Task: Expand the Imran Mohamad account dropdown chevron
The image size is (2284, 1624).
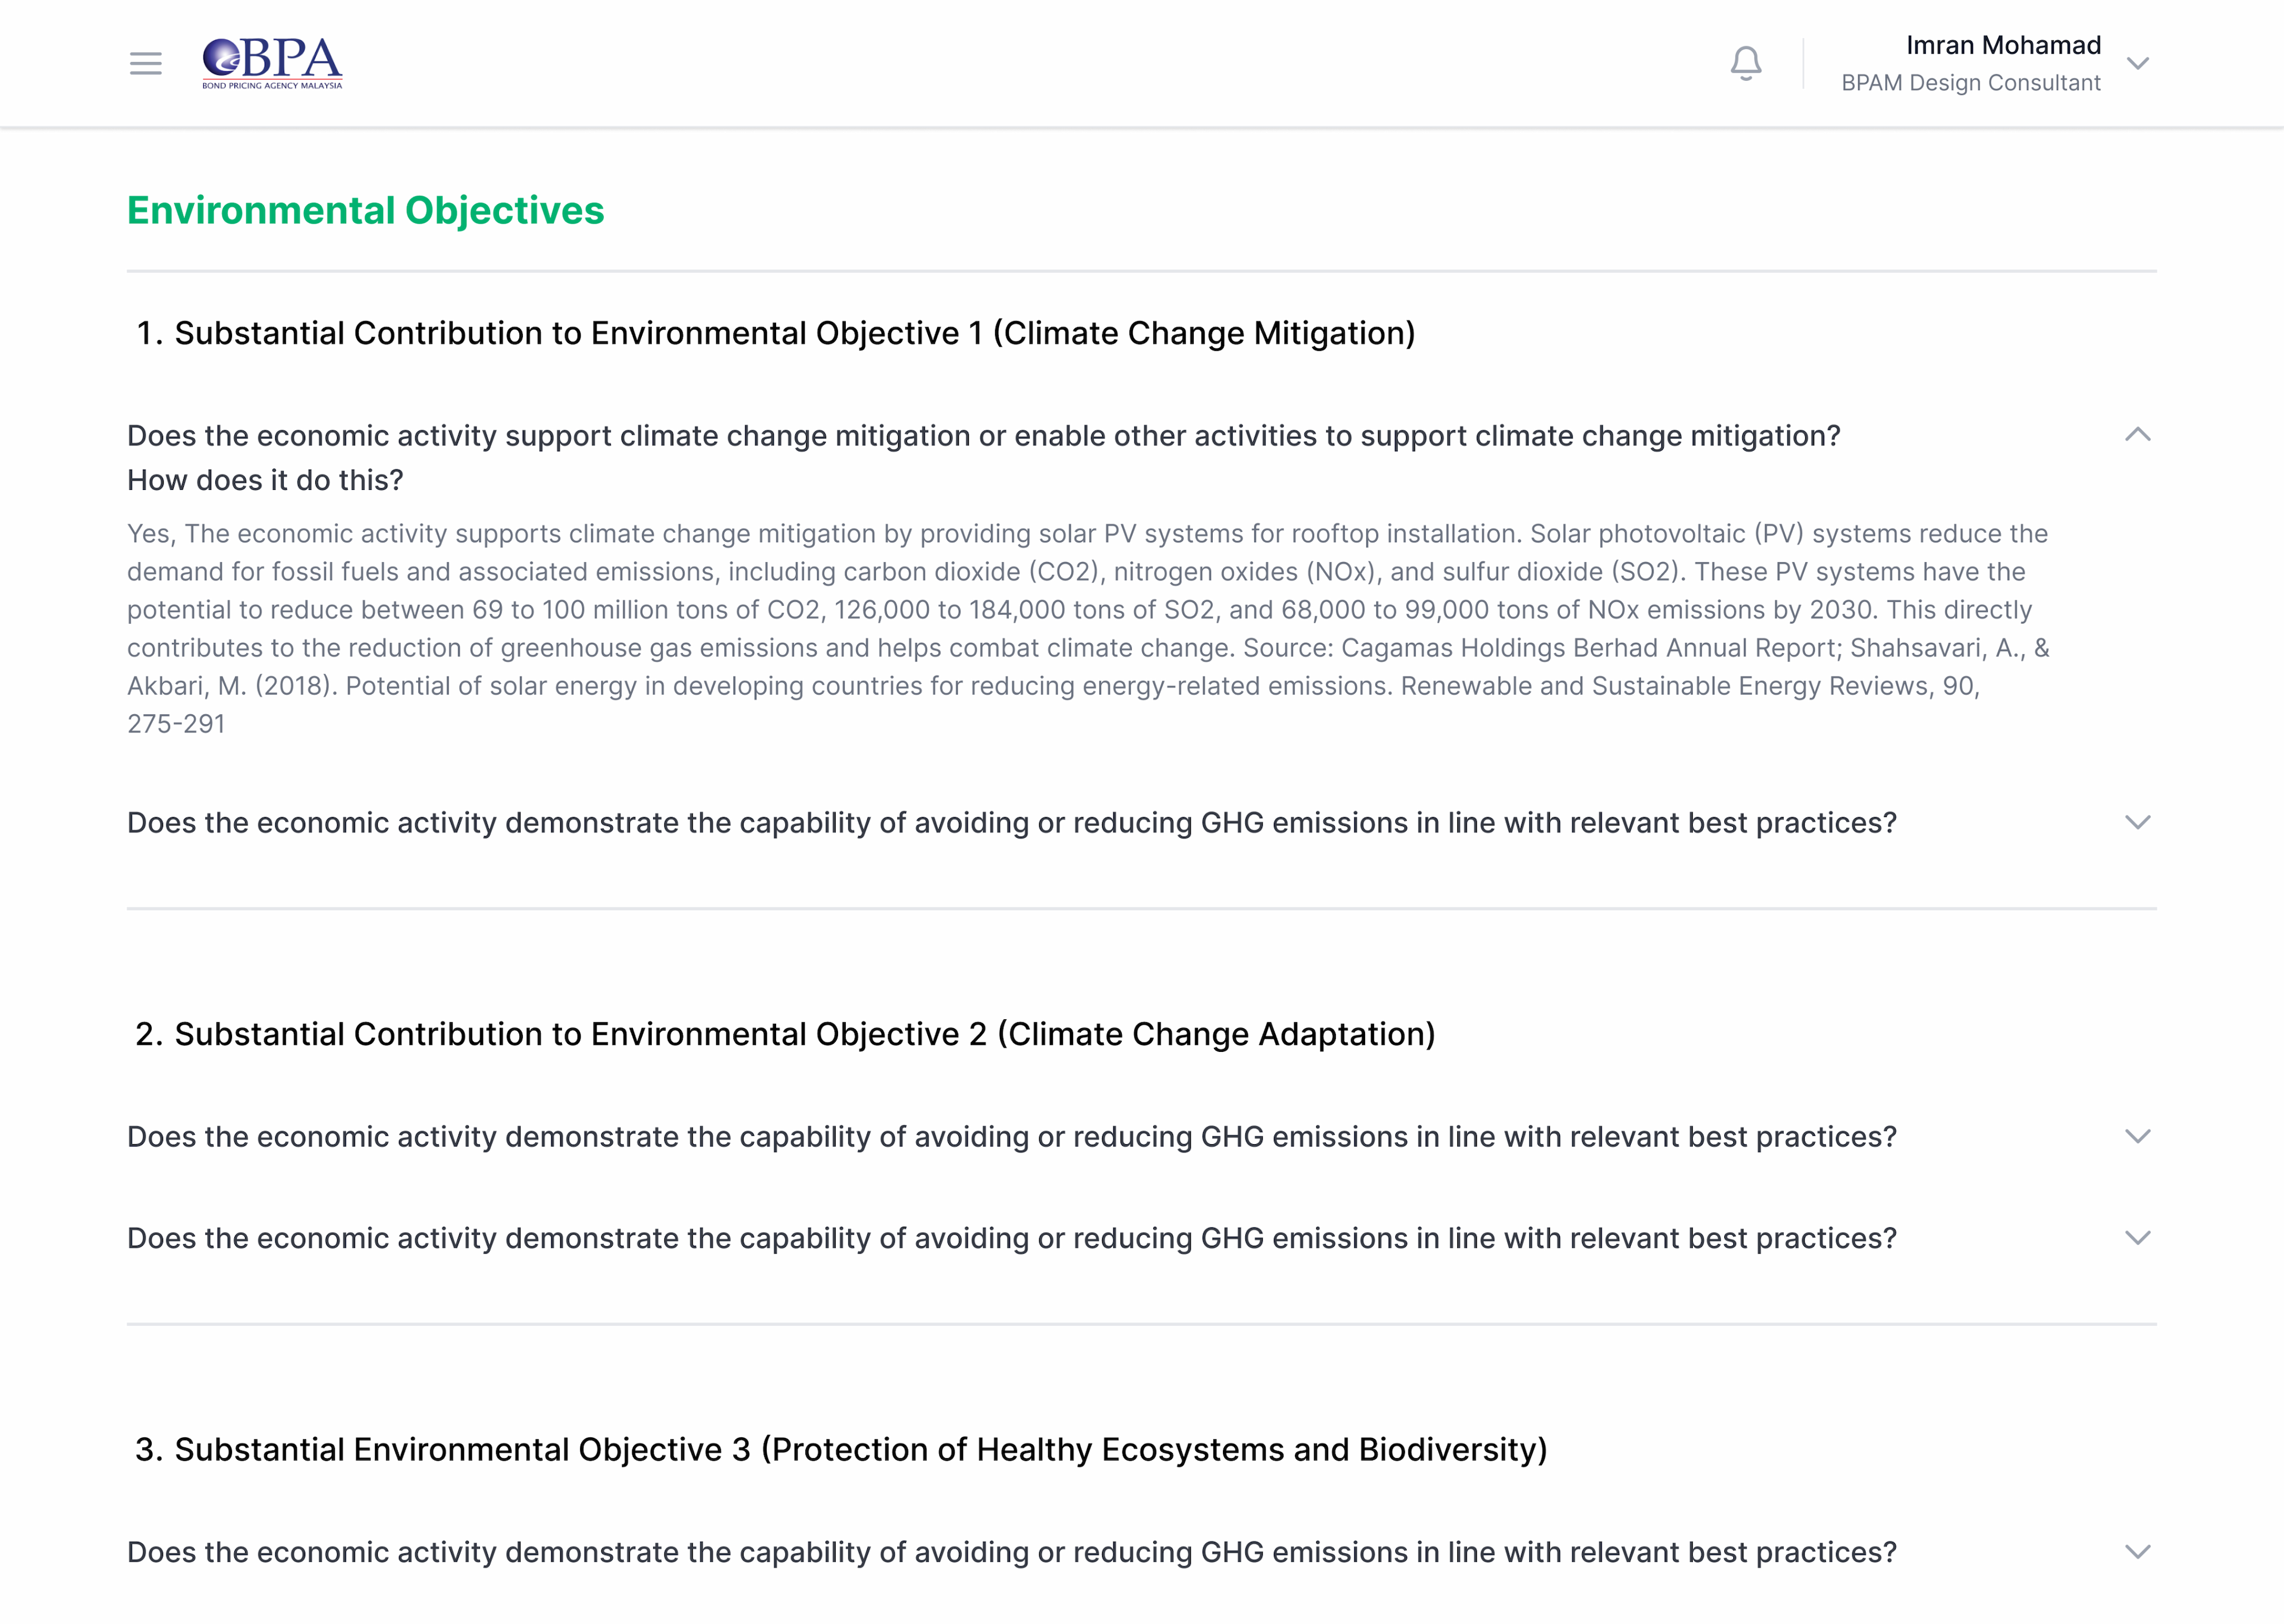Action: point(2138,63)
